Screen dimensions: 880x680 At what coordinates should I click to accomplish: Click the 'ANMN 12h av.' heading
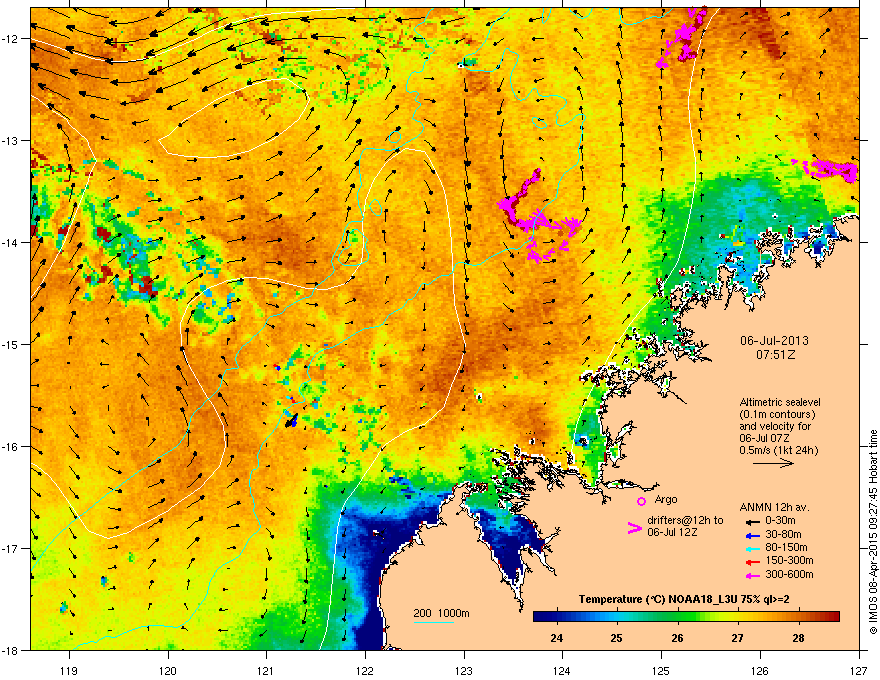[x=774, y=507]
